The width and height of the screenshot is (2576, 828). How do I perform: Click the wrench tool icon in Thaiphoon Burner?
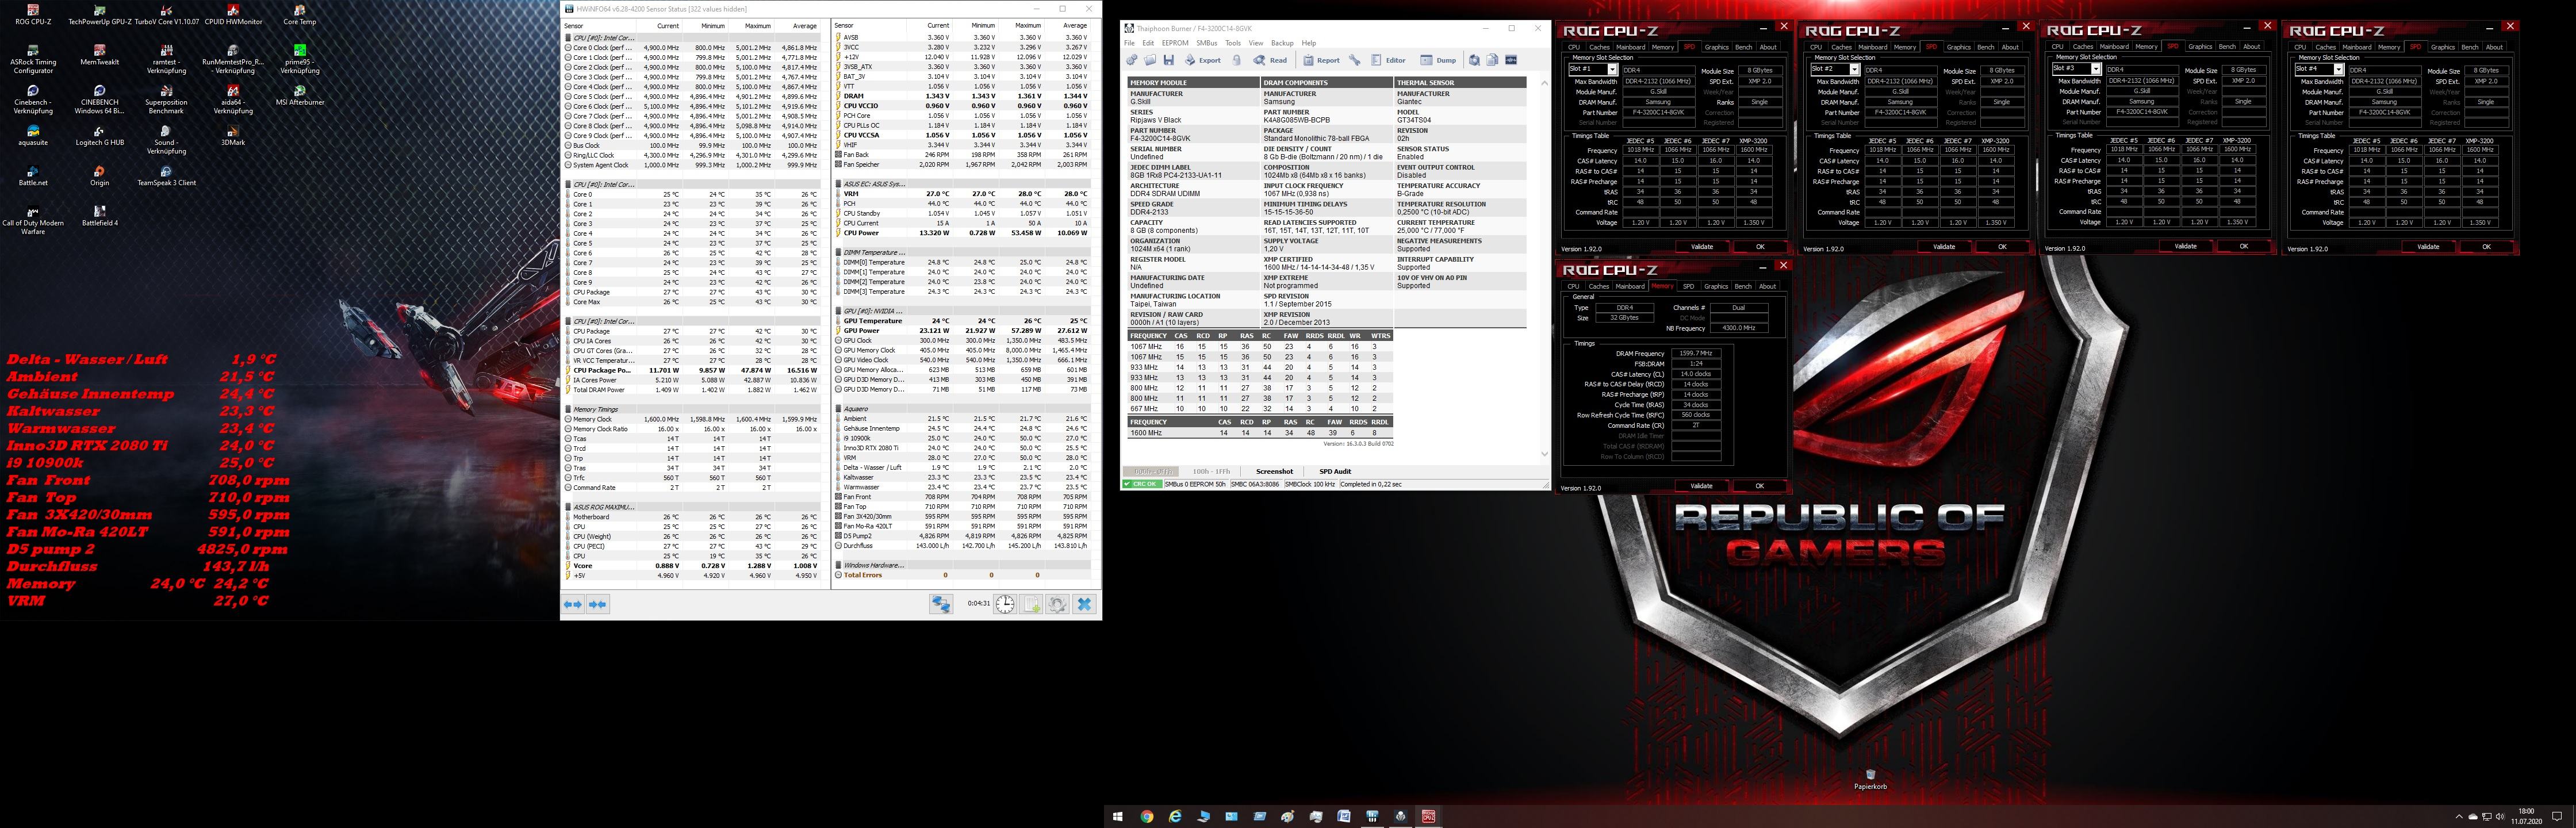pos(1355,60)
